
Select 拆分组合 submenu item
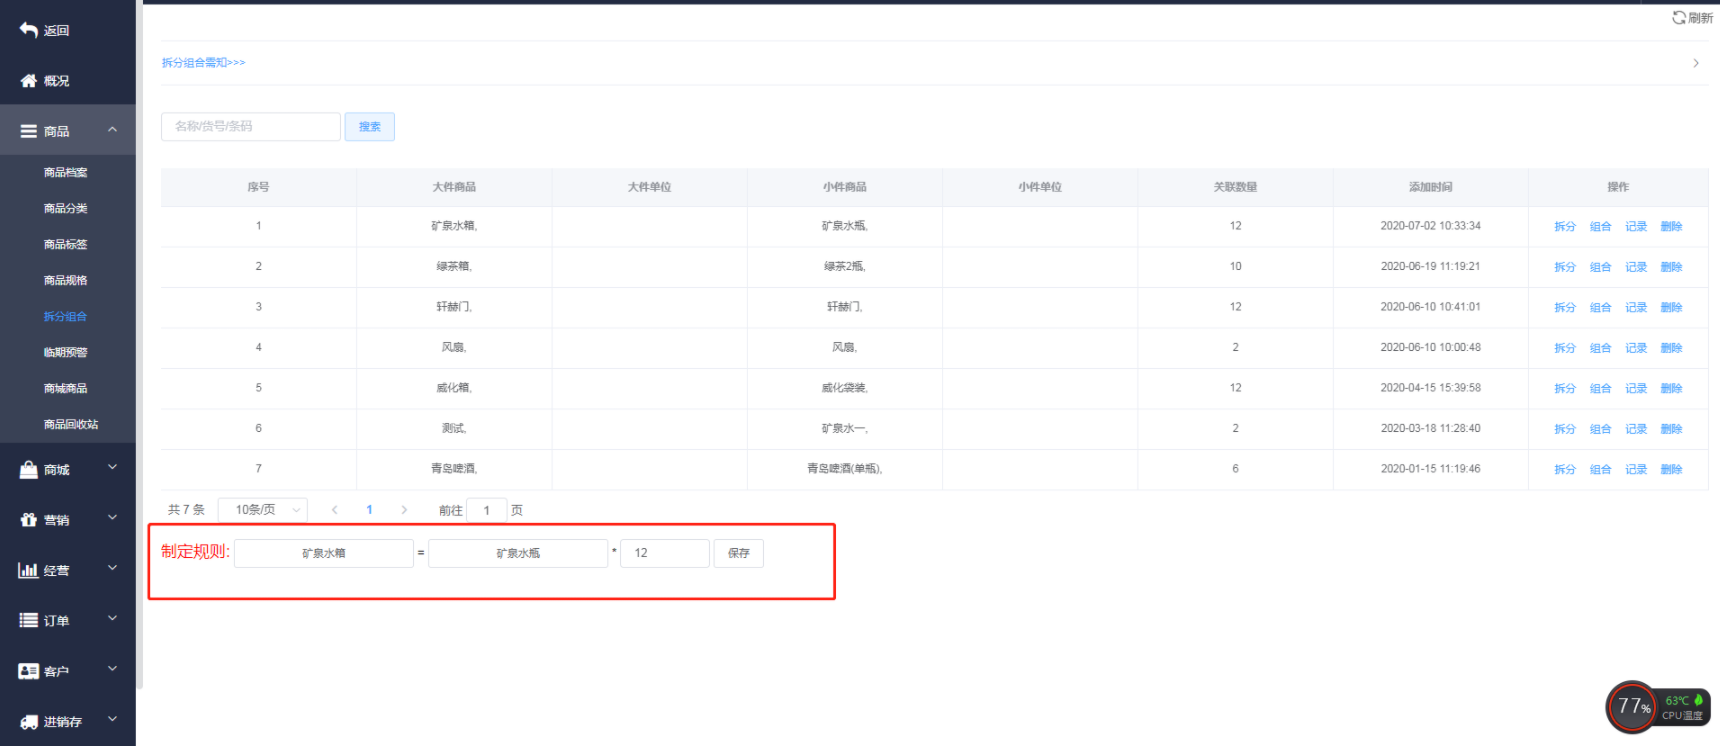tap(66, 317)
